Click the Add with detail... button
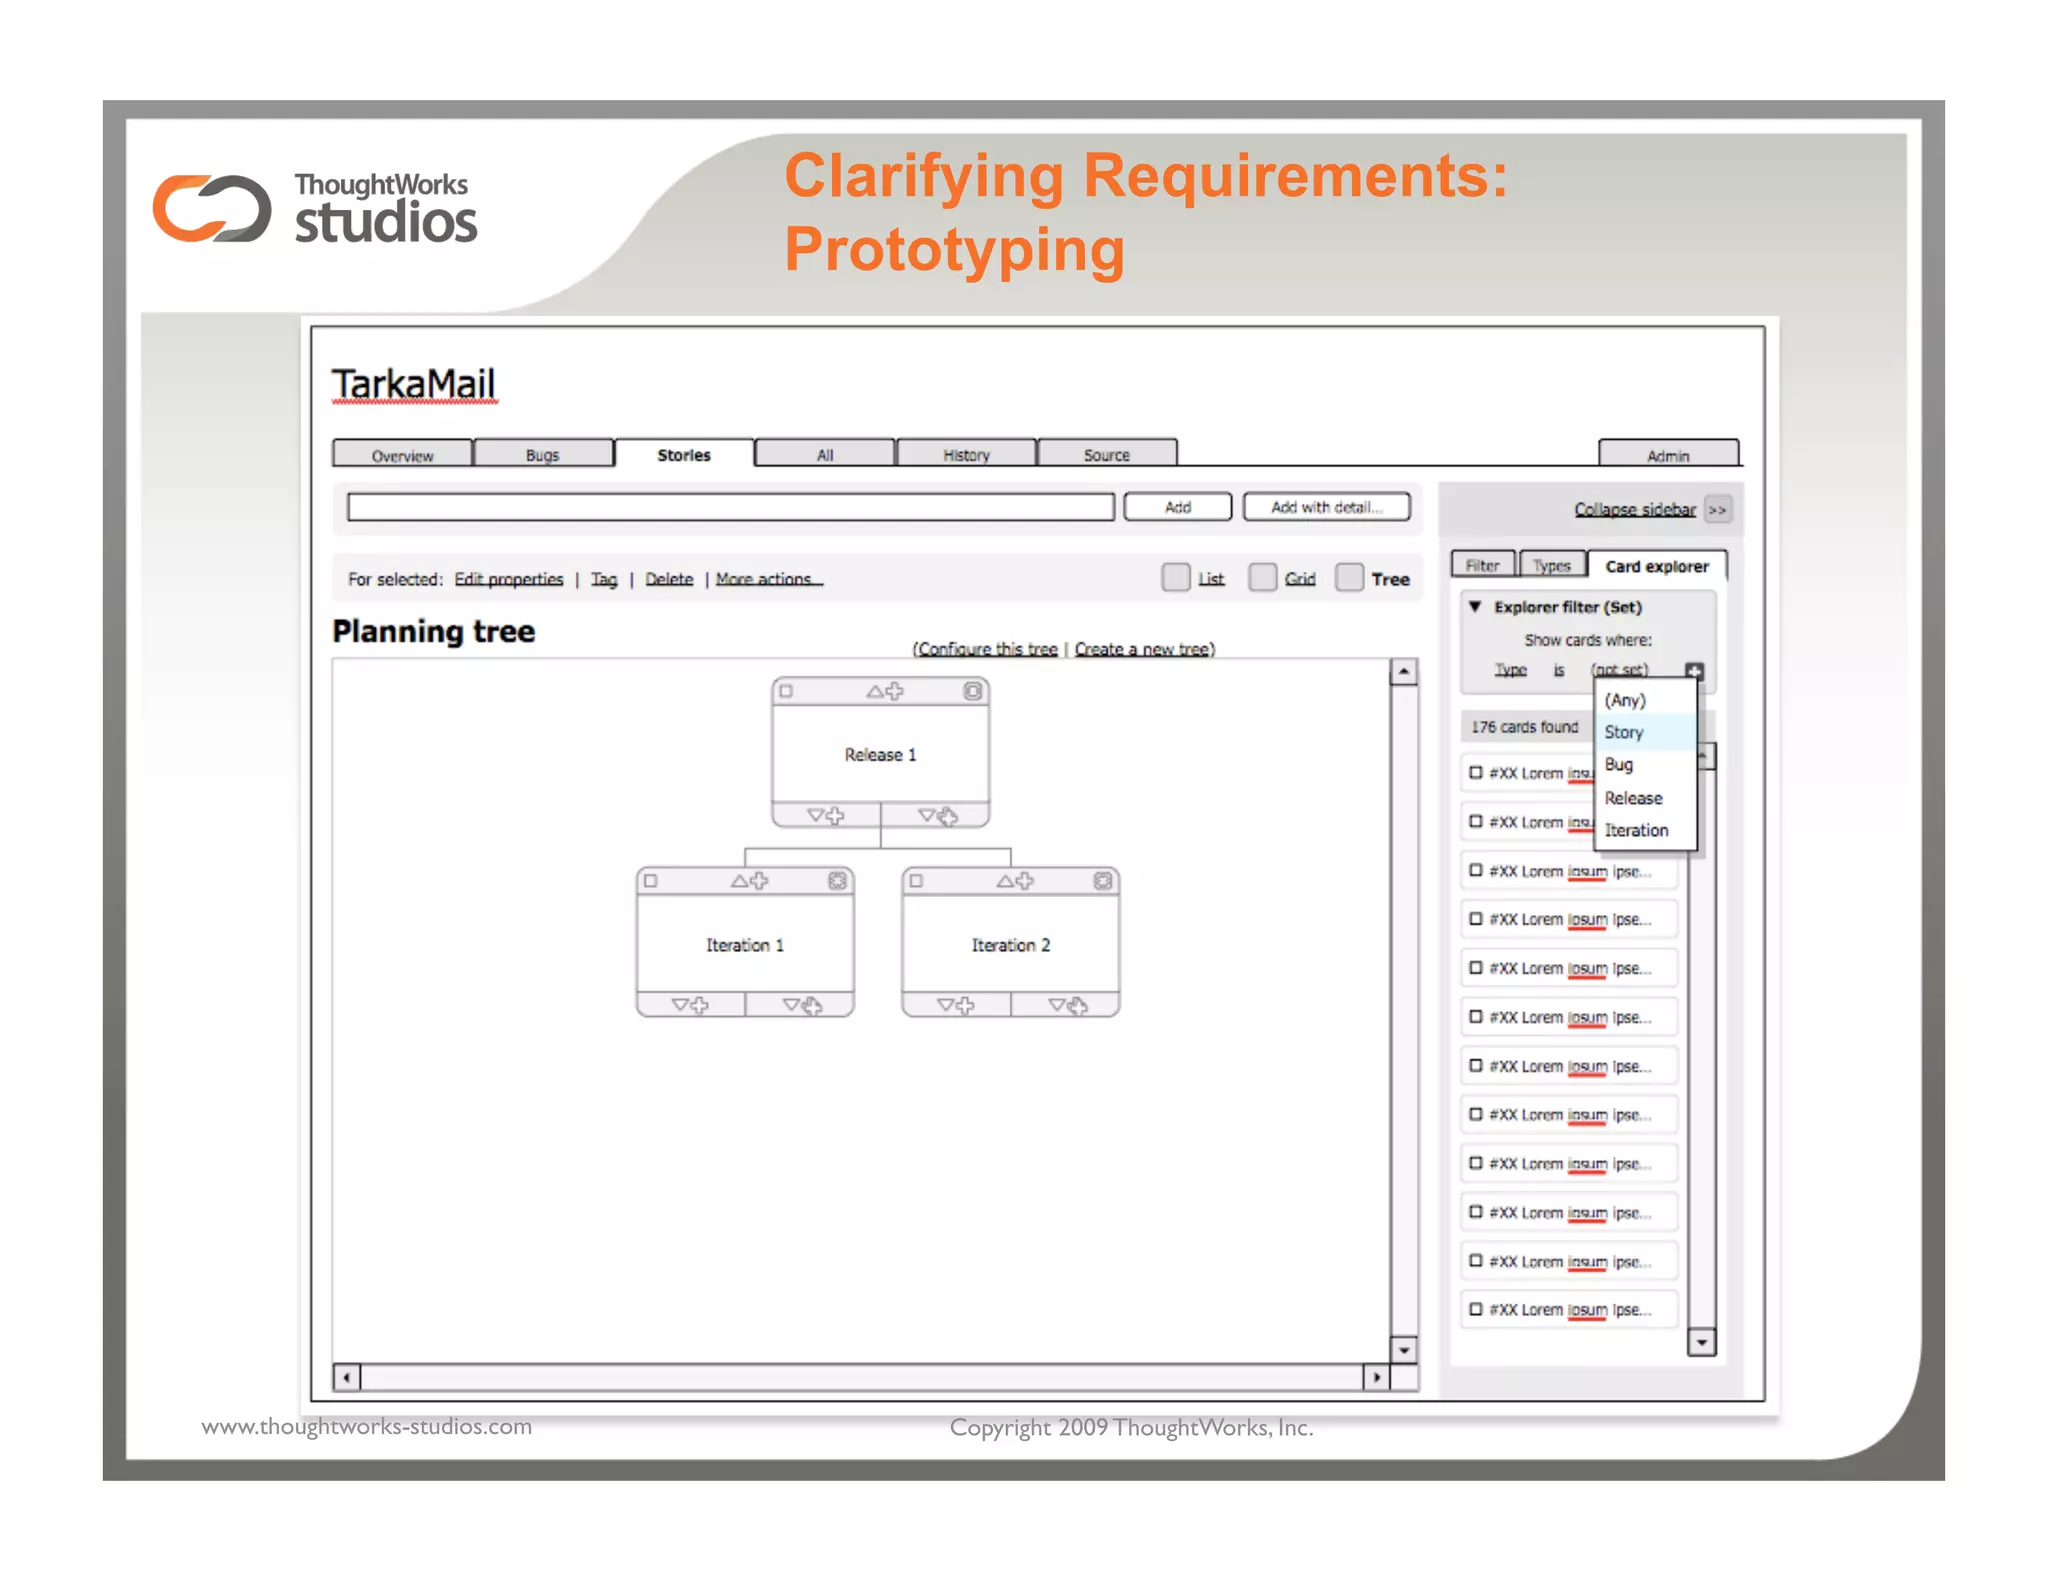The height and width of the screenshot is (1582, 2048). tap(1327, 507)
